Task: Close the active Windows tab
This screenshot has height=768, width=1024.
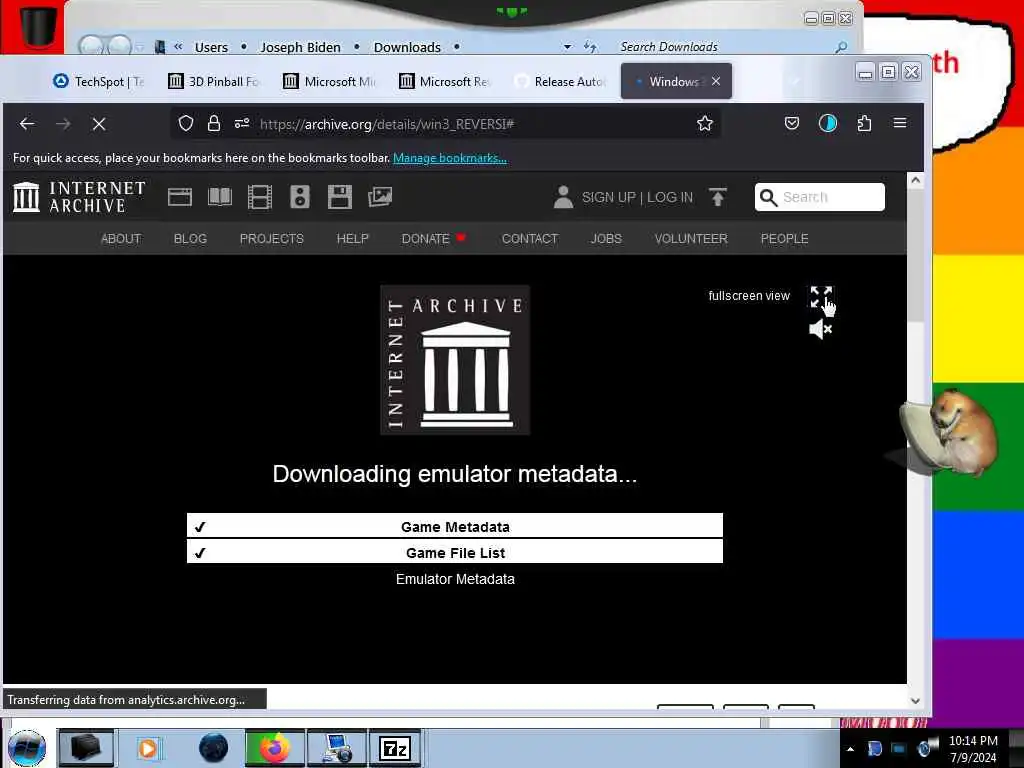Action: coord(716,82)
